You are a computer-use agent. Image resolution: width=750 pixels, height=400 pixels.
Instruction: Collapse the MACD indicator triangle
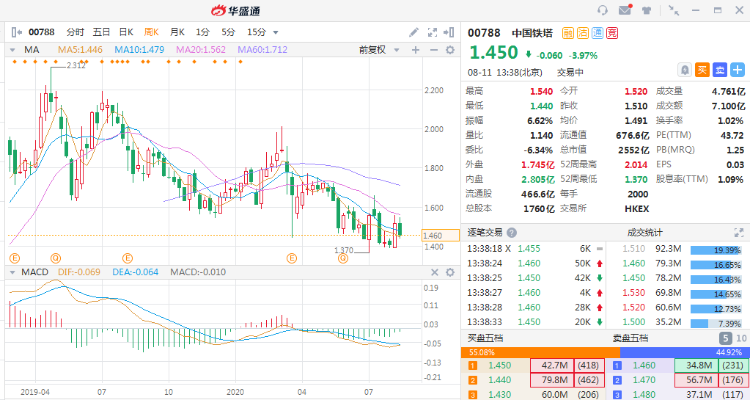(x=12, y=272)
